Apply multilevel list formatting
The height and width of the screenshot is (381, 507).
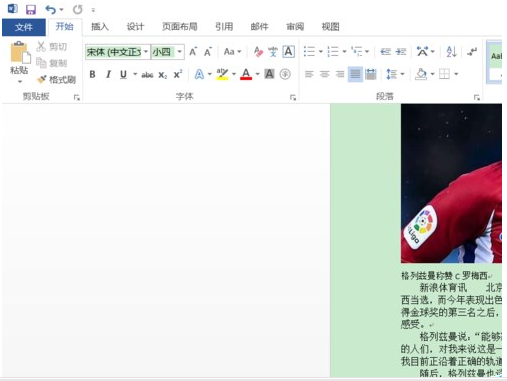pos(356,52)
